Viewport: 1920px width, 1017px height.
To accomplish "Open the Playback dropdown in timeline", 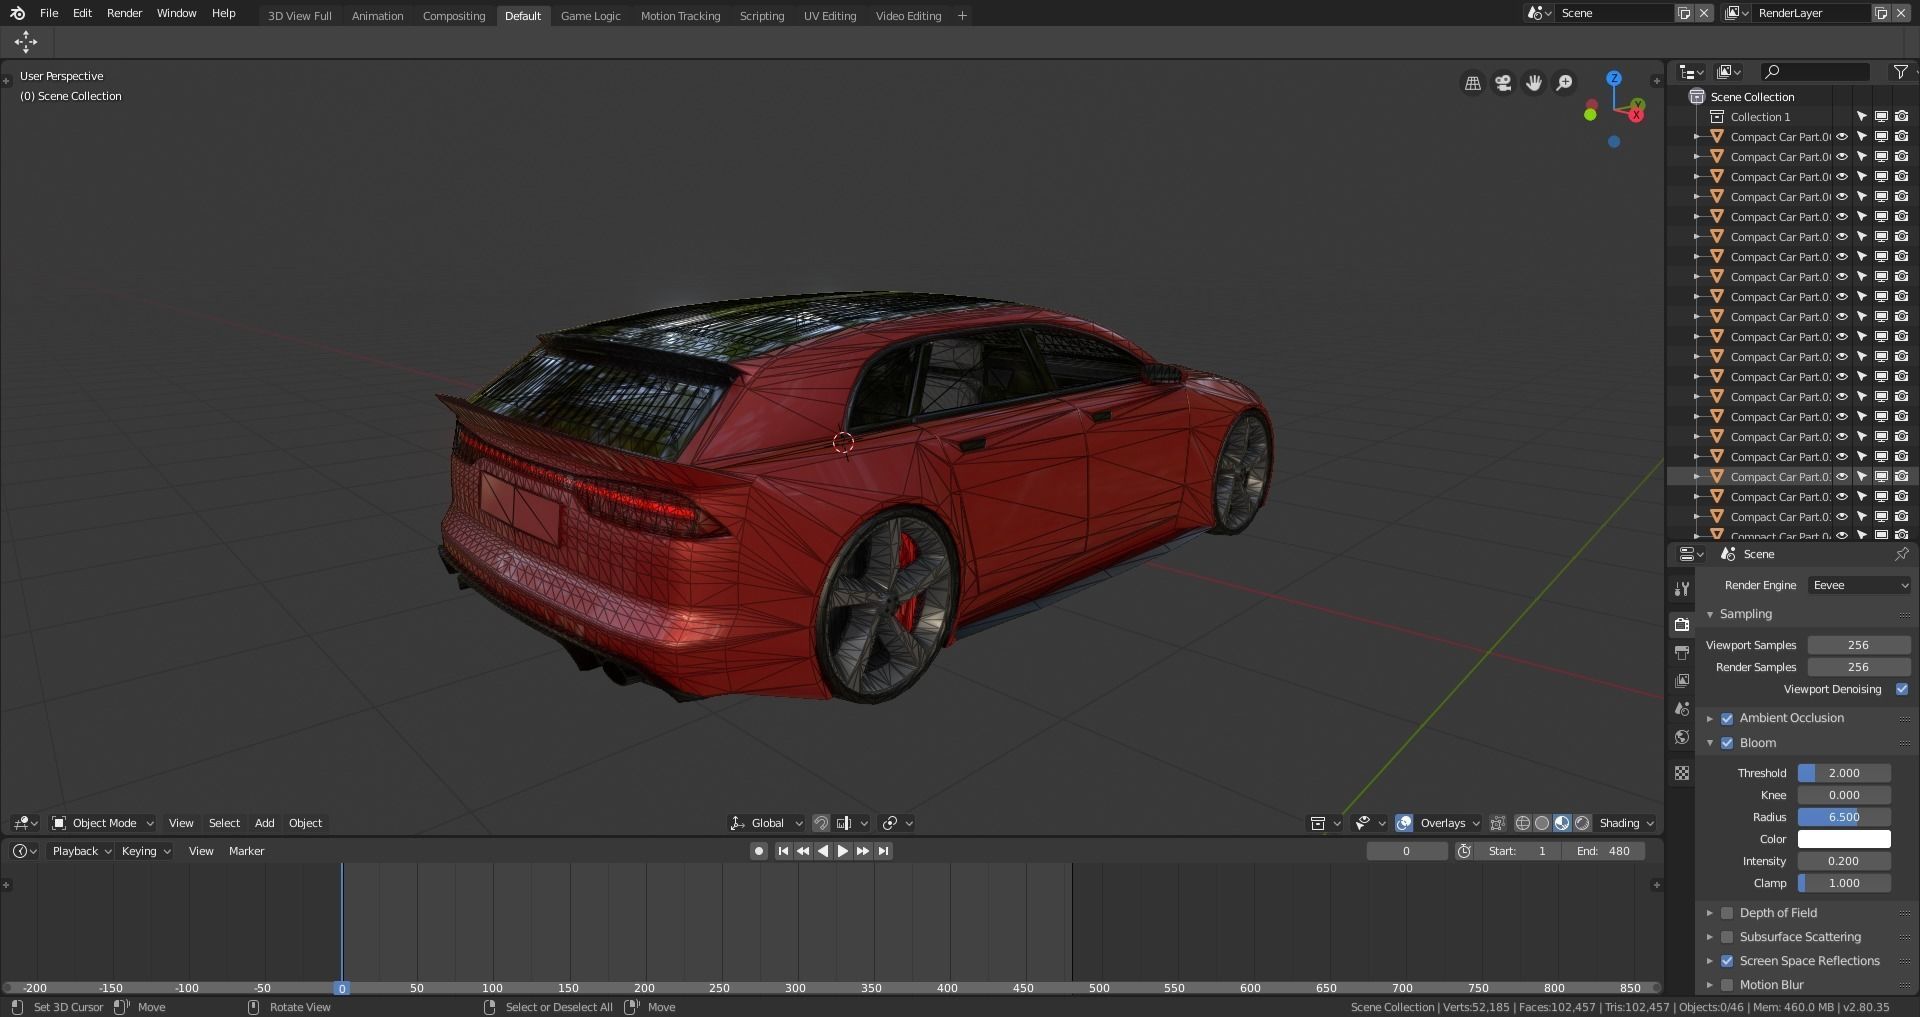I will tap(81, 851).
